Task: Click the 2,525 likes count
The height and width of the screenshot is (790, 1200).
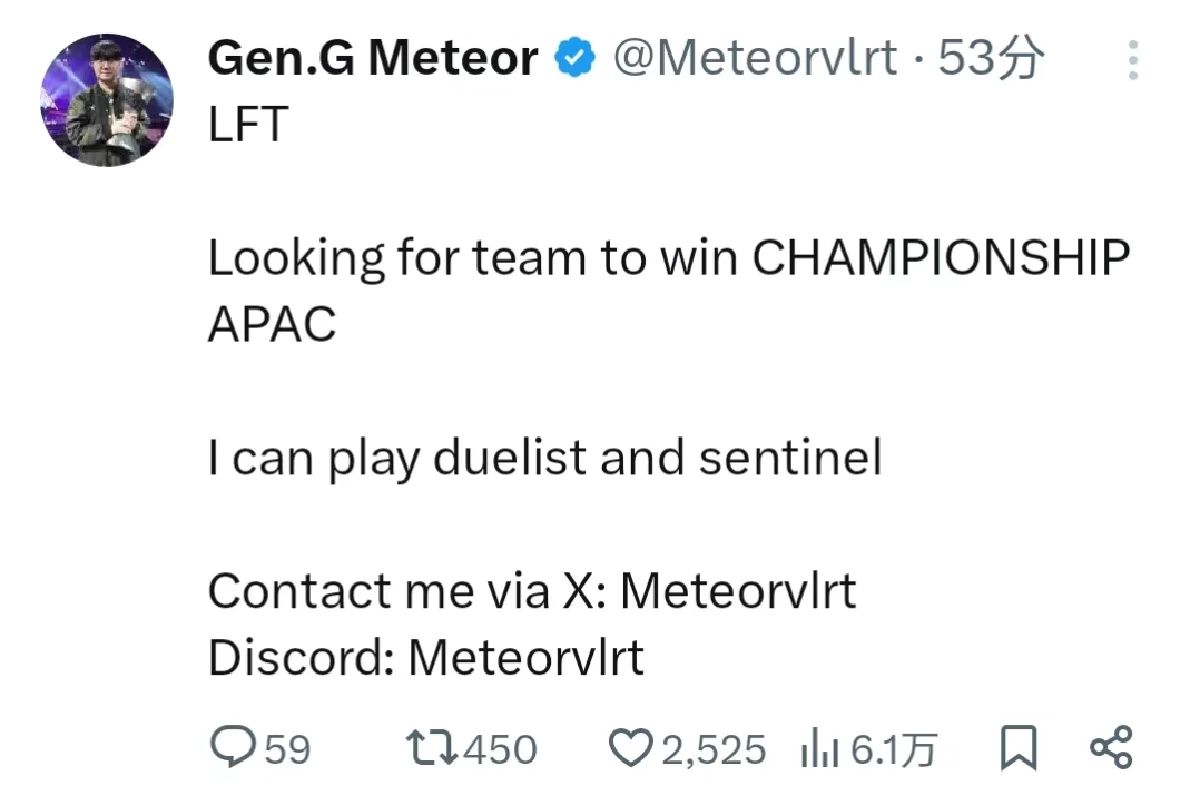Action: (x=714, y=749)
